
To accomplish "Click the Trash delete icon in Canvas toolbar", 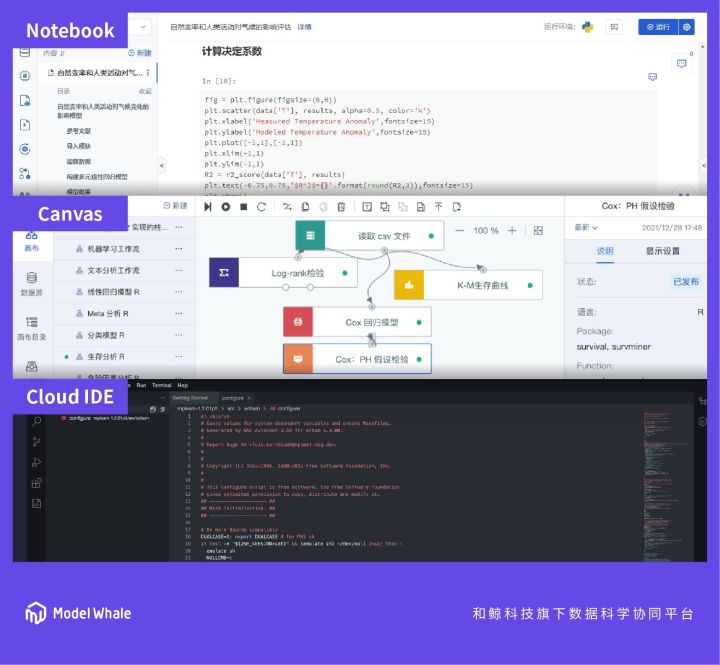I will (x=341, y=207).
